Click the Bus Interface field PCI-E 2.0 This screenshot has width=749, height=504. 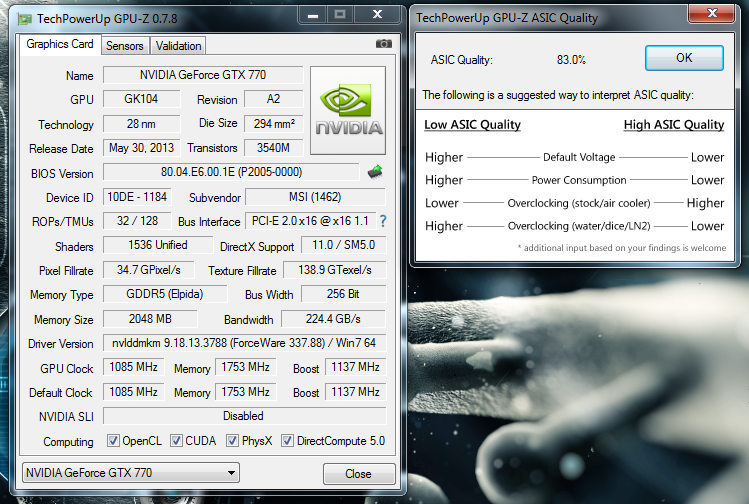tap(310, 221)
